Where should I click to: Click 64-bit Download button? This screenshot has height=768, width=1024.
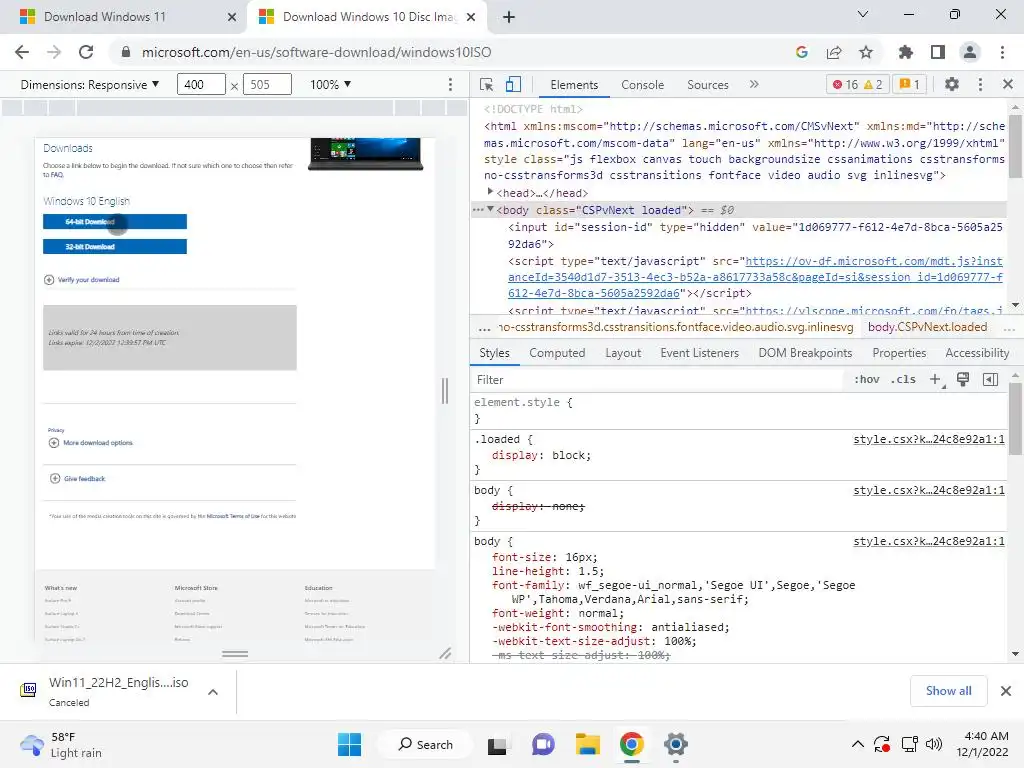point(115,222)
